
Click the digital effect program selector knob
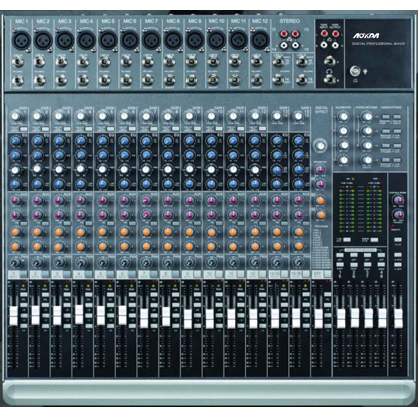(x=320, y=146)
